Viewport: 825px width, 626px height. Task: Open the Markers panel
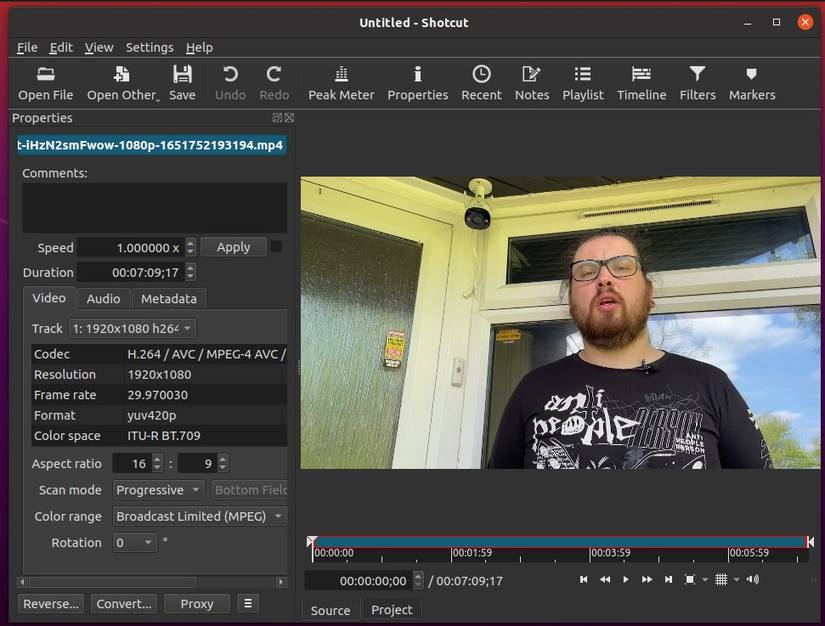751,83
